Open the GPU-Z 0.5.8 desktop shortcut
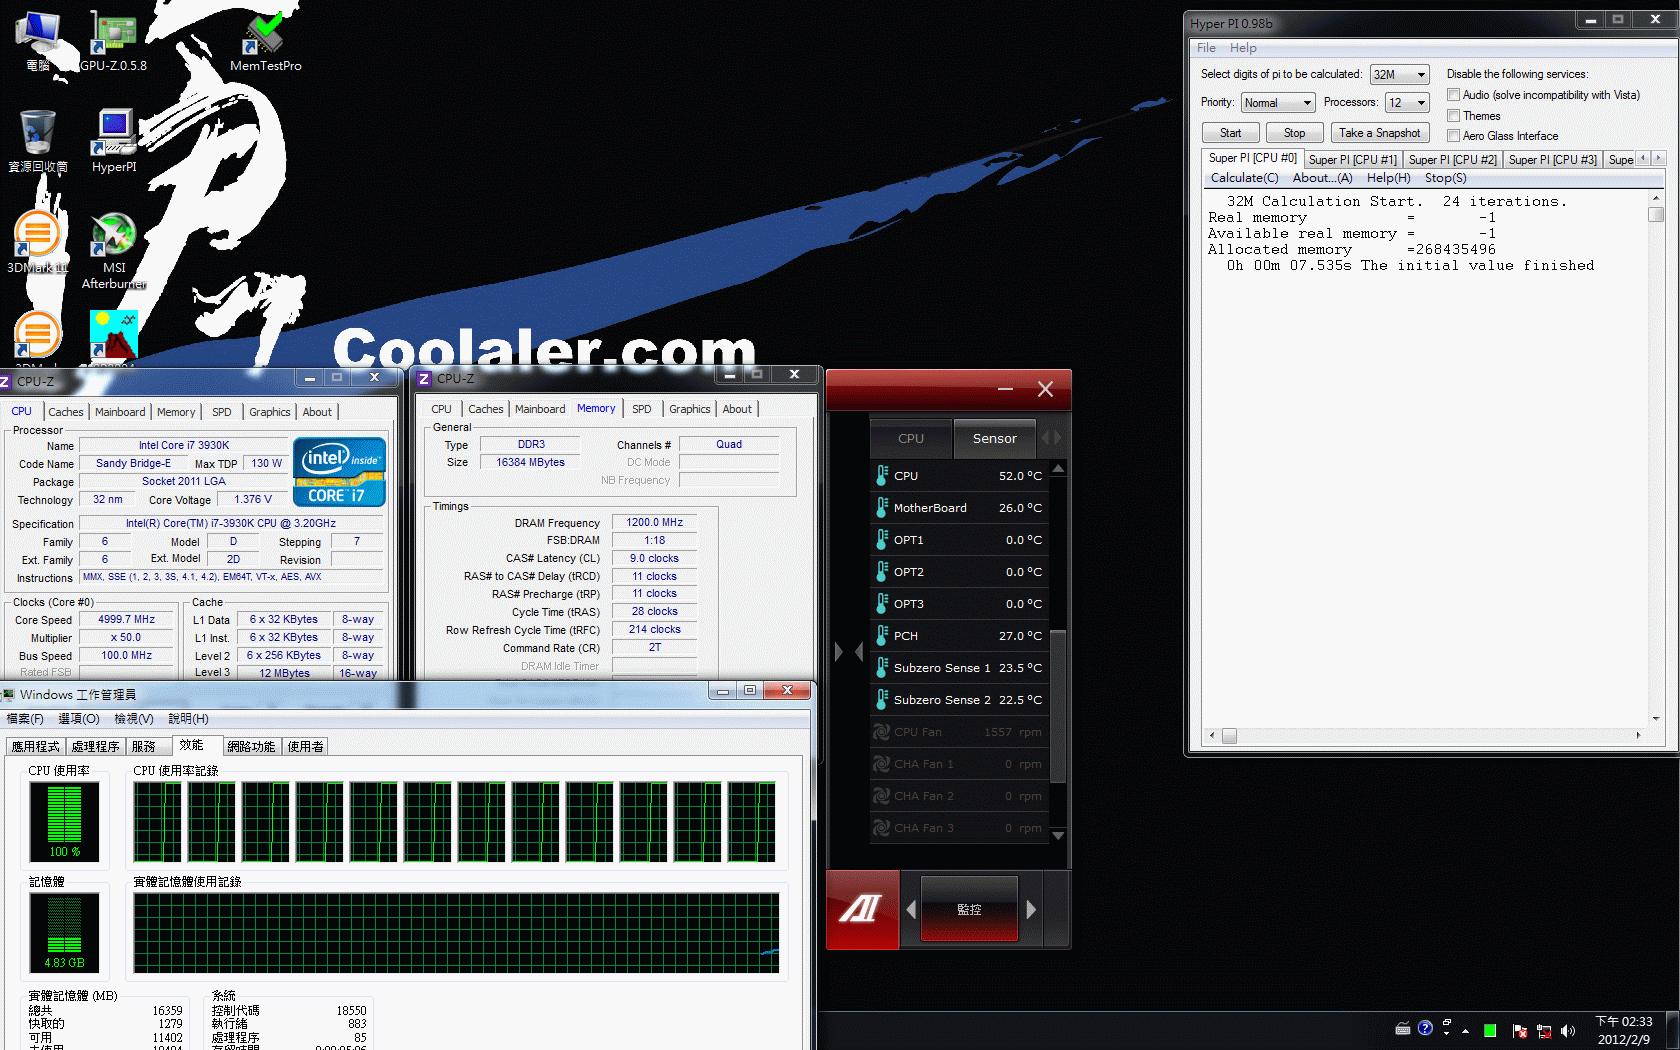Image resolution: width=1680 pixels, height=1050 pixels. pyautogui.click(x=114, y=40)
